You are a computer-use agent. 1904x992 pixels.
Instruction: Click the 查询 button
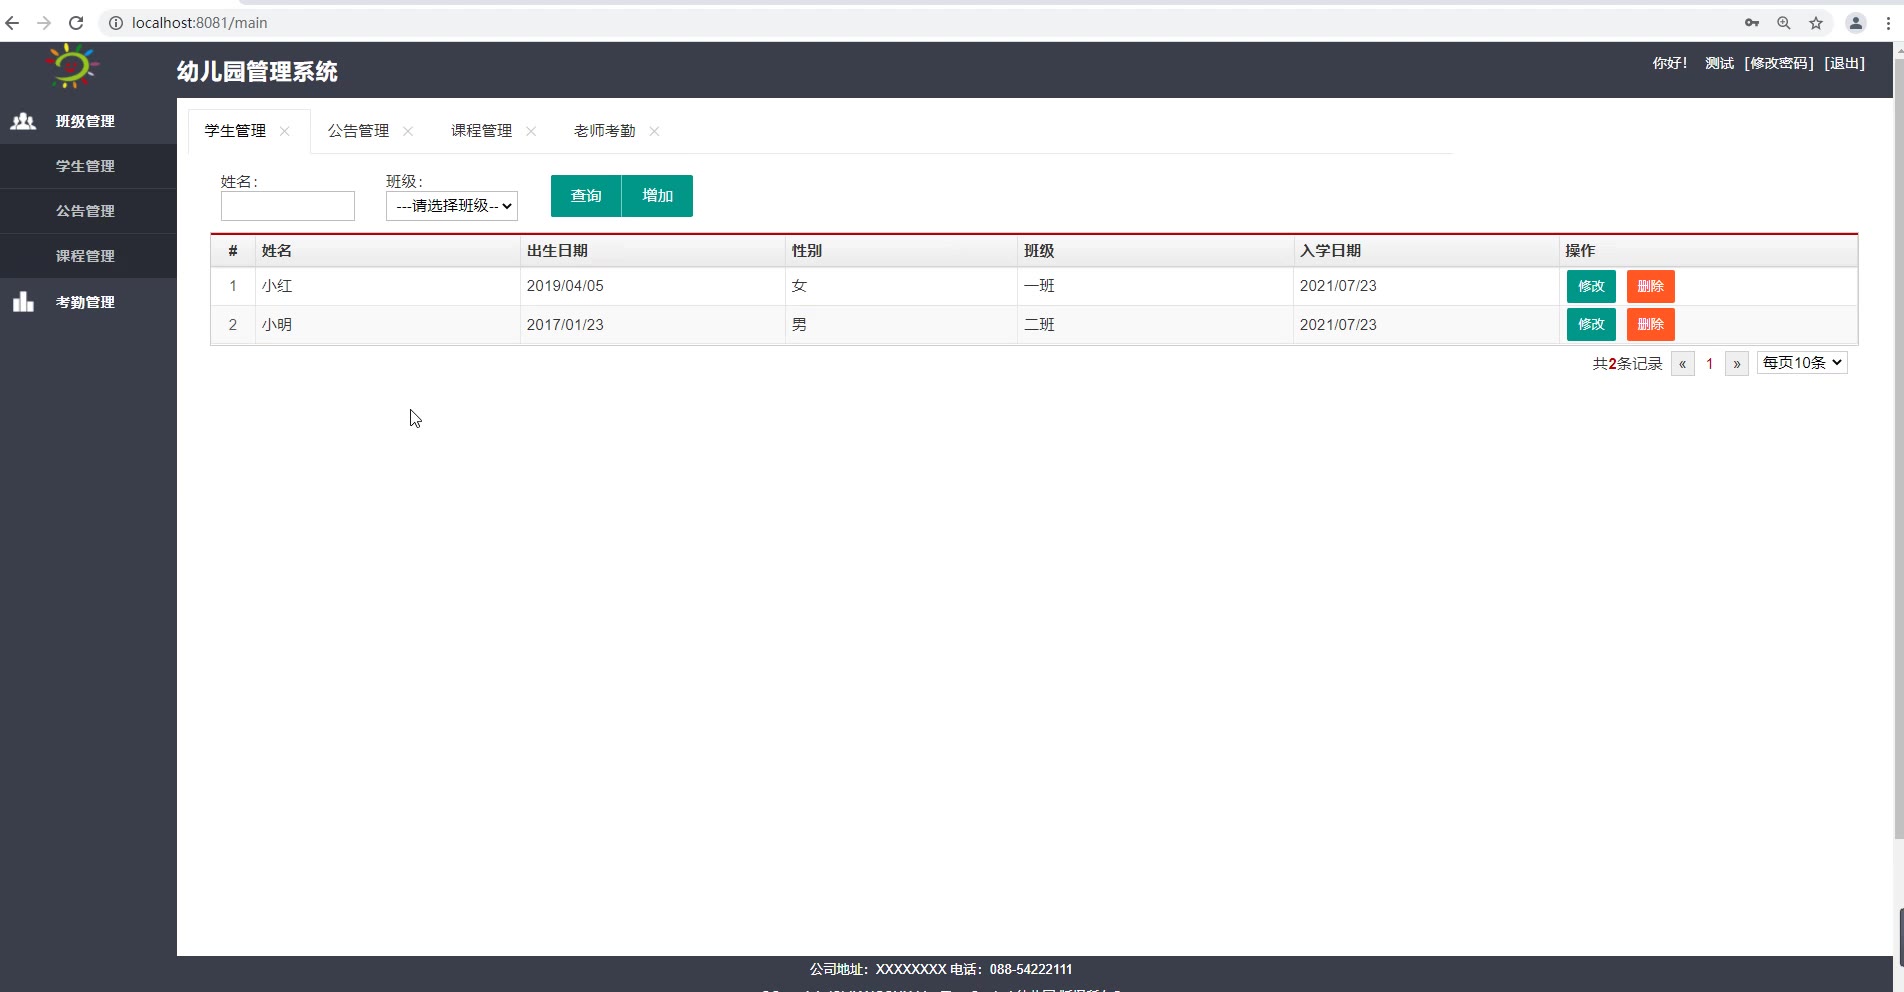586,196
